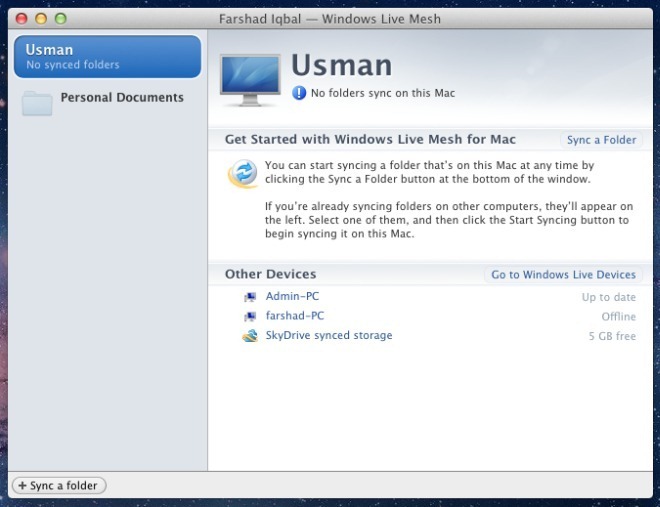
Task: Open Go to Windows Live Devices
Action: (563, 274)
